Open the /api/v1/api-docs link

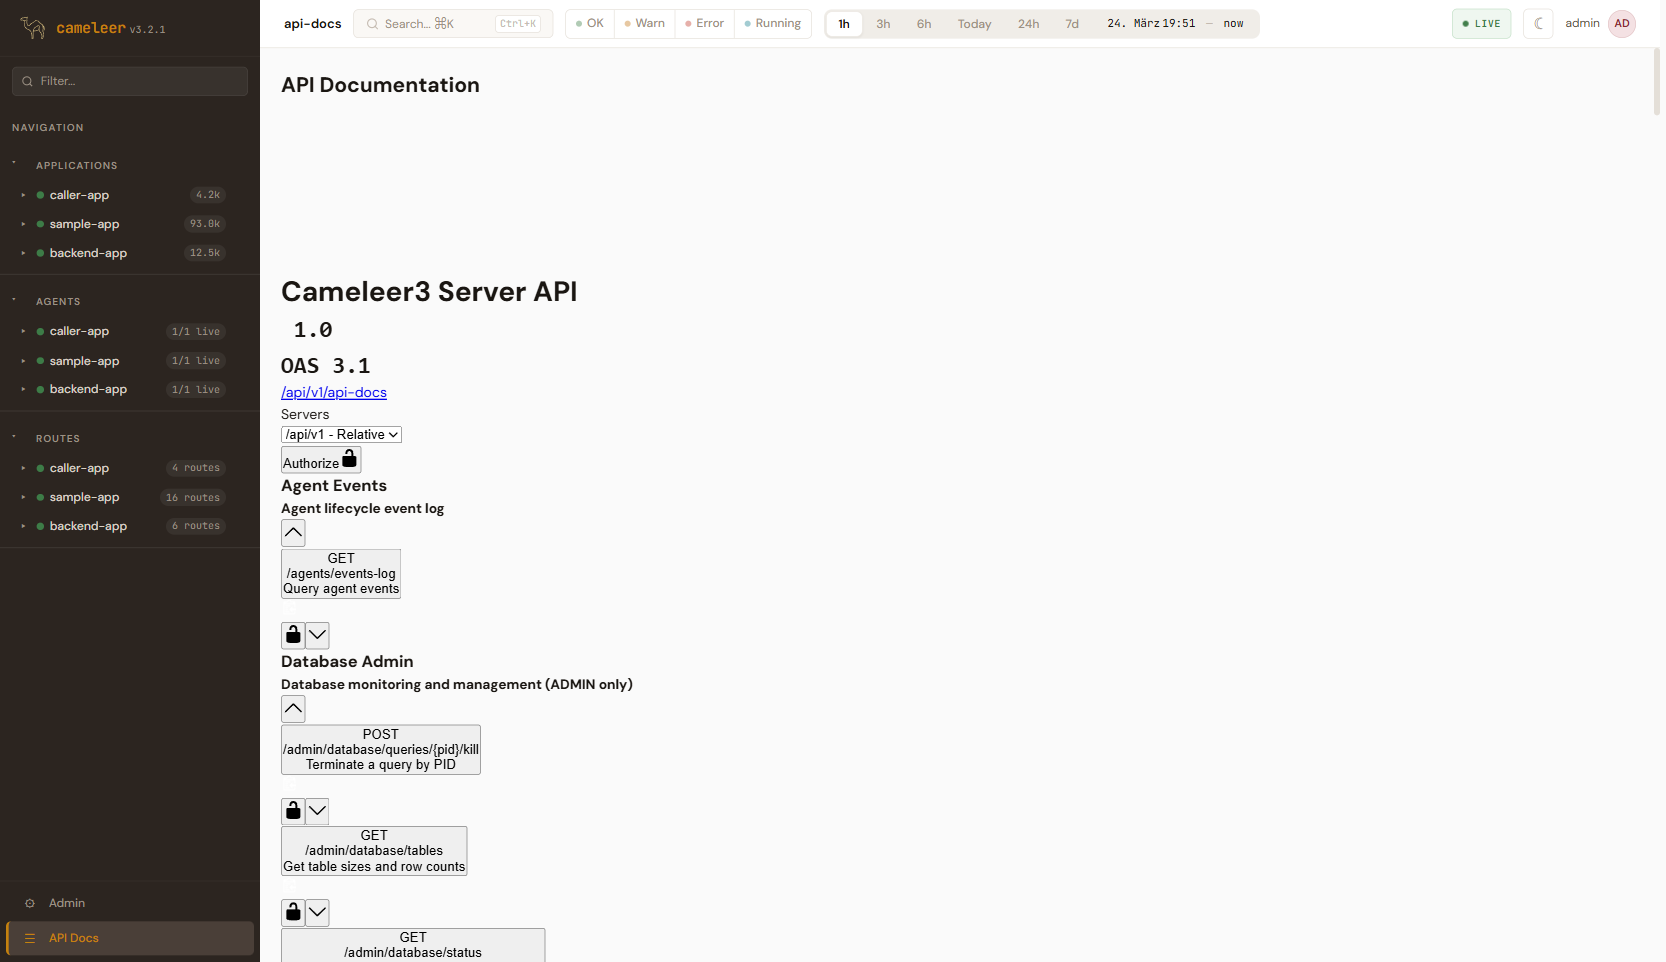tap(334, 393)
